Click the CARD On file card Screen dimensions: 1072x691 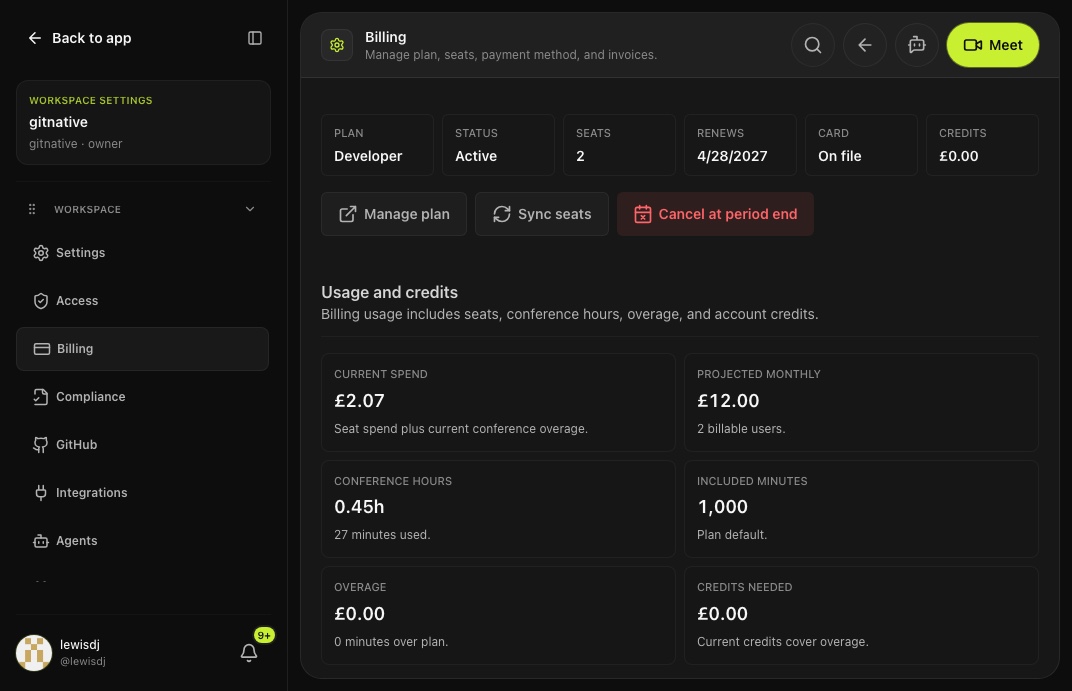(x=861, y=145)
